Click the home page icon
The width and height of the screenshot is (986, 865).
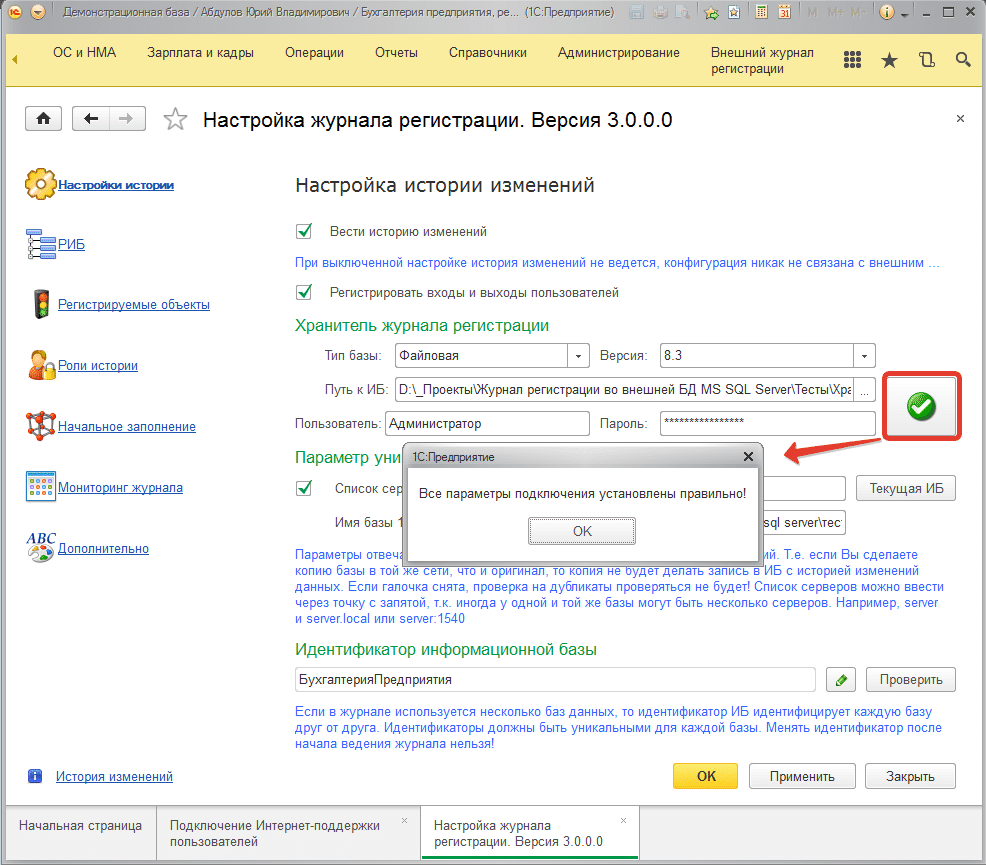tap(43, 119)
